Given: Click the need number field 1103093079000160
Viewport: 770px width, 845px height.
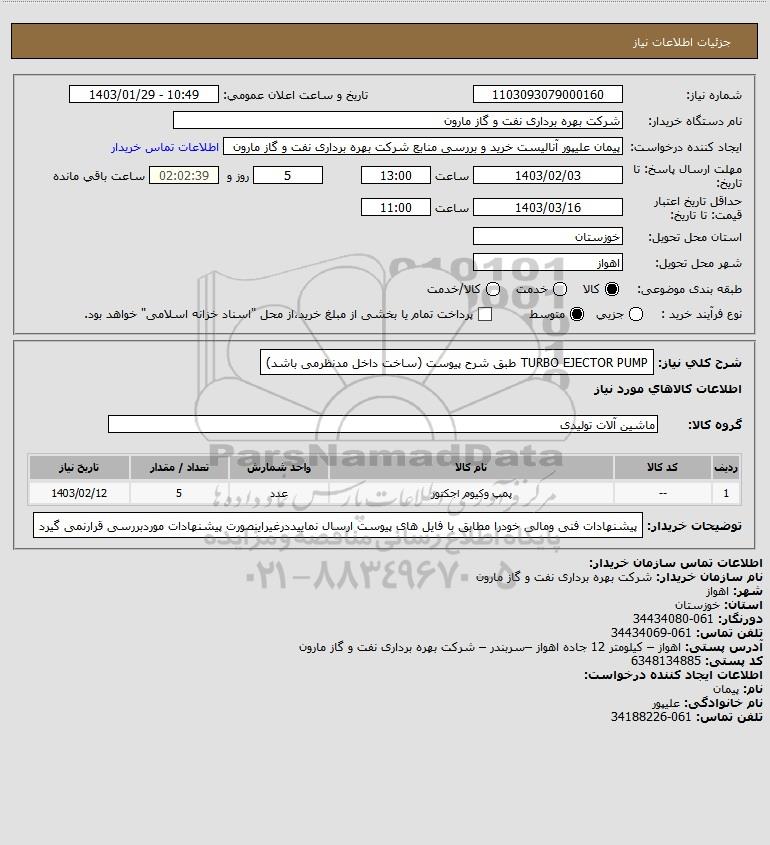Looking at the screenshot, I should tap(547, 94).
